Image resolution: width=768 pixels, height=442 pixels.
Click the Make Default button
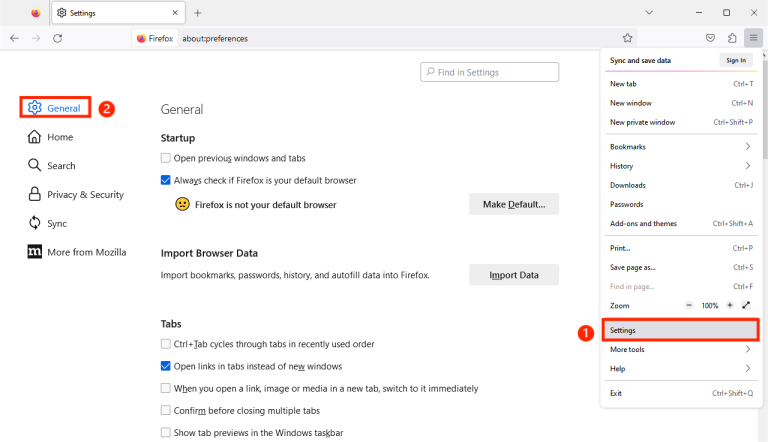514,204
